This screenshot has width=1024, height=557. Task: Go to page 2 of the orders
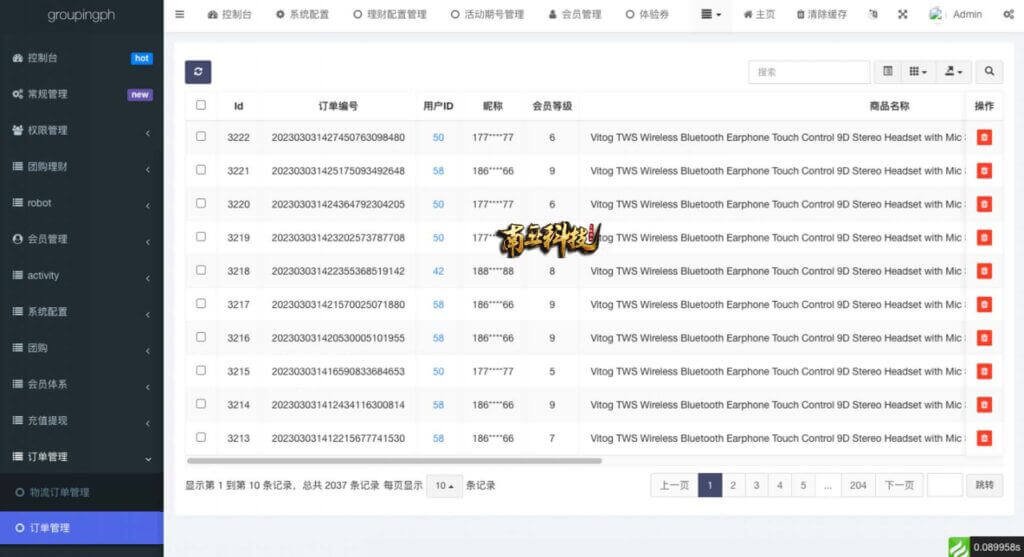tap(733, 486)
